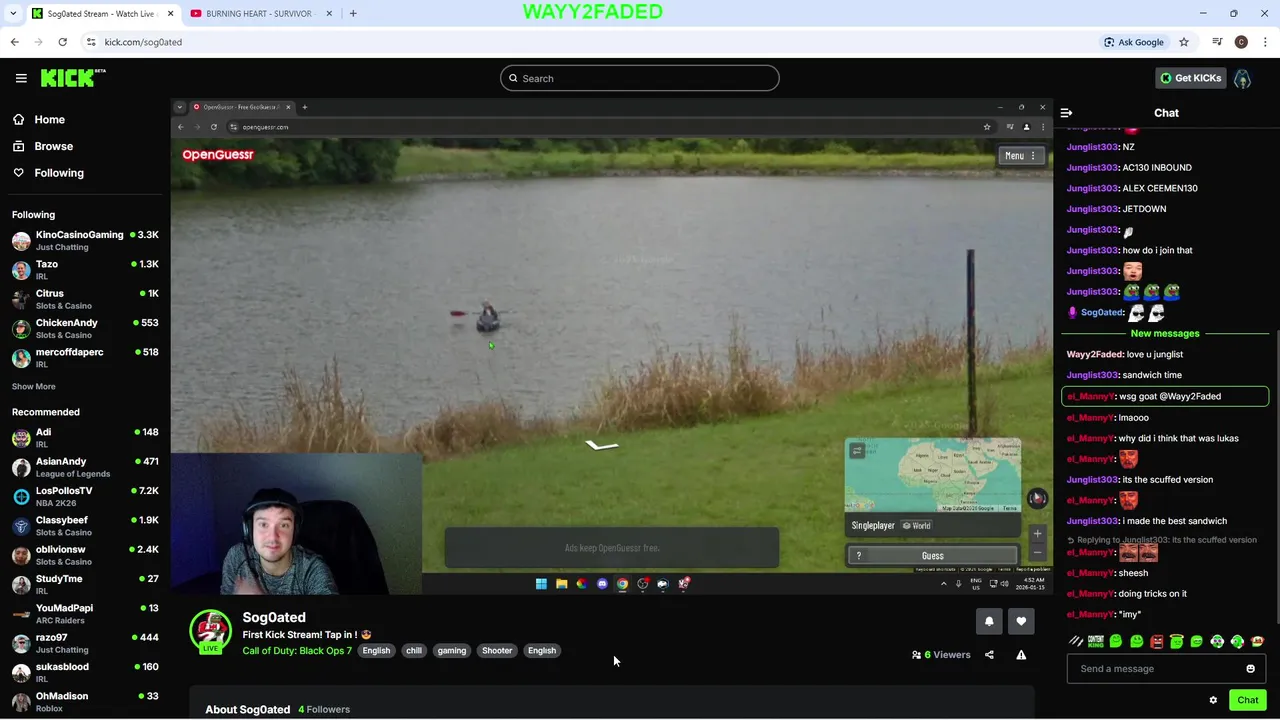Toggle notification bell for Sog0ated

click(989, 621)
